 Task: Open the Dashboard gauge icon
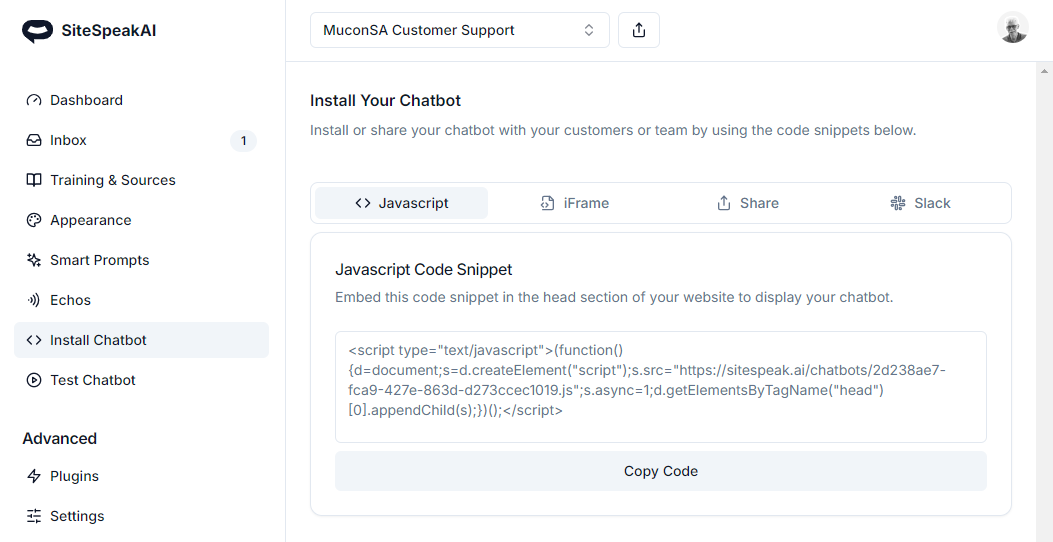coord(34,100)
